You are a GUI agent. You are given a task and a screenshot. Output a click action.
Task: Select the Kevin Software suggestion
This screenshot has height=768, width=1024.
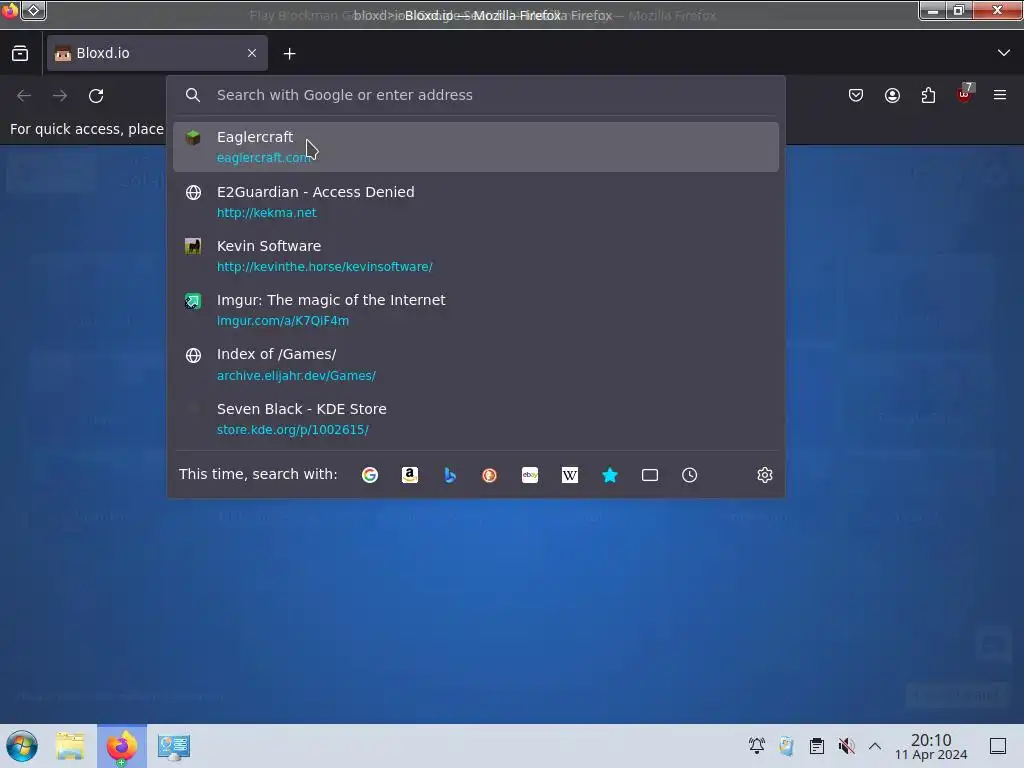(x=475, y=256)
